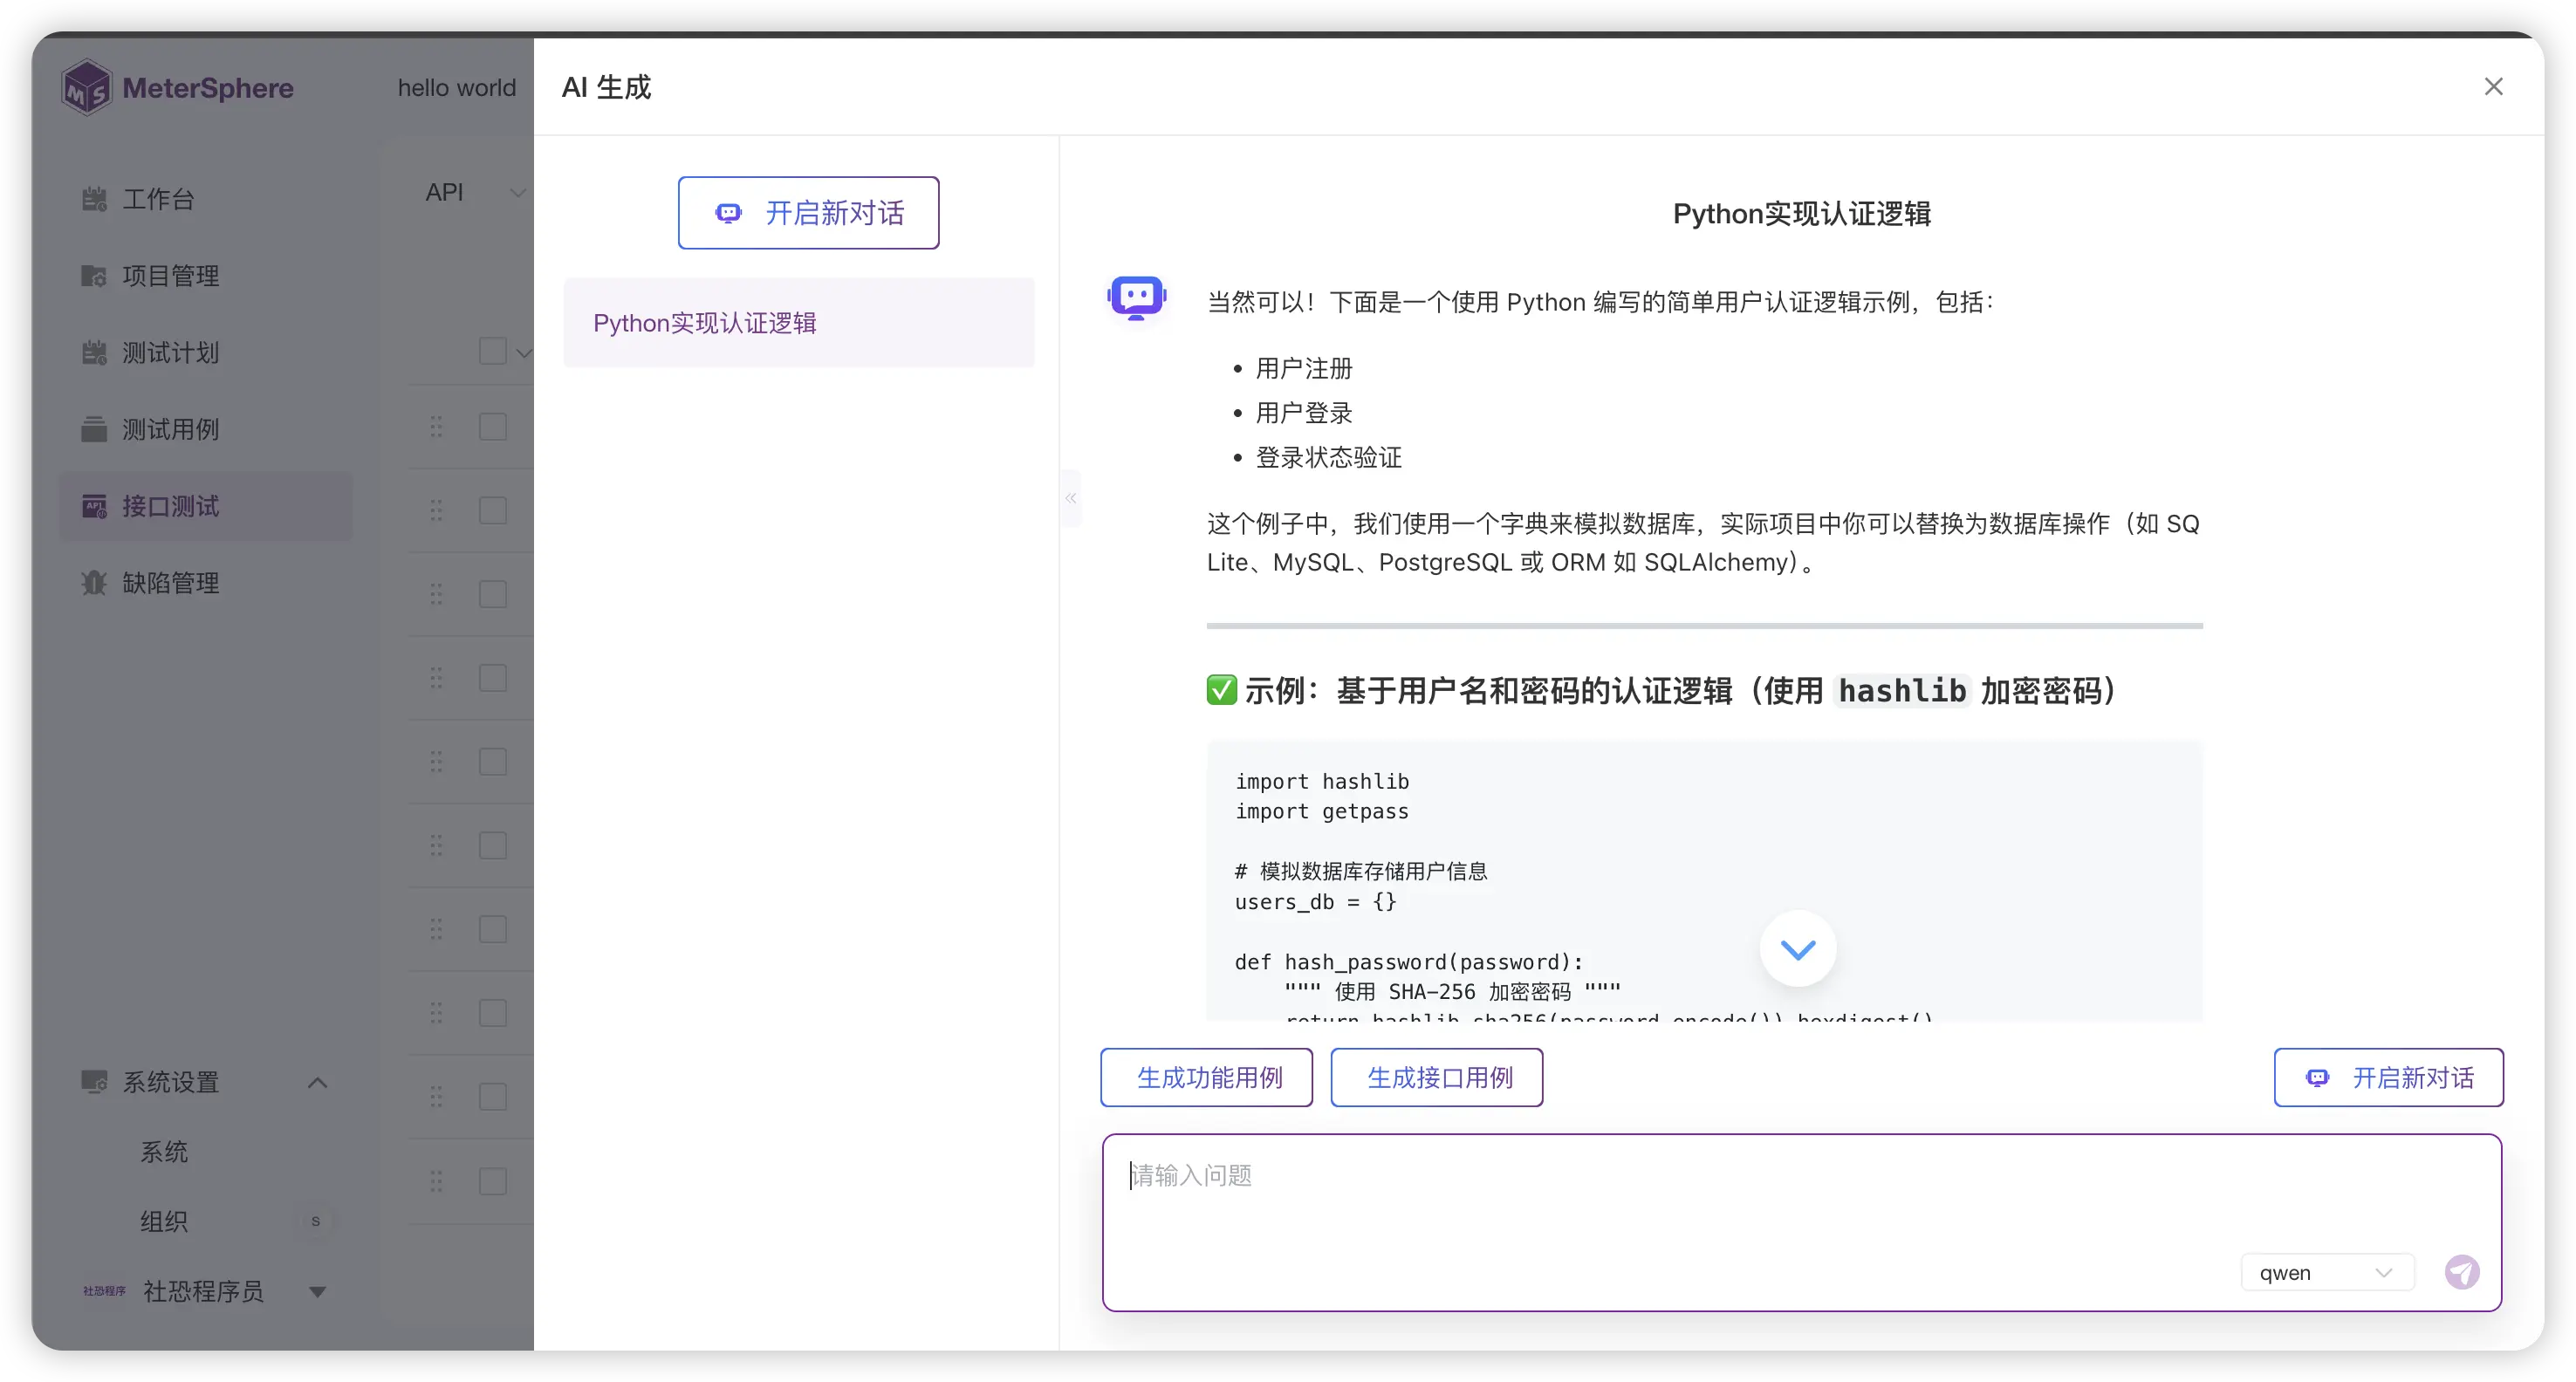Click the send message icon

coord(2462,1272)
